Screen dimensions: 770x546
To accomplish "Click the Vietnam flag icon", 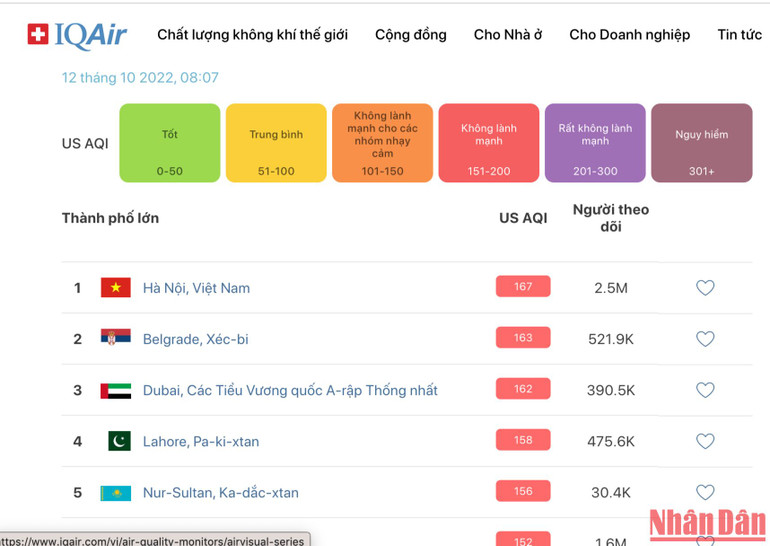I will tap(116, 288).
